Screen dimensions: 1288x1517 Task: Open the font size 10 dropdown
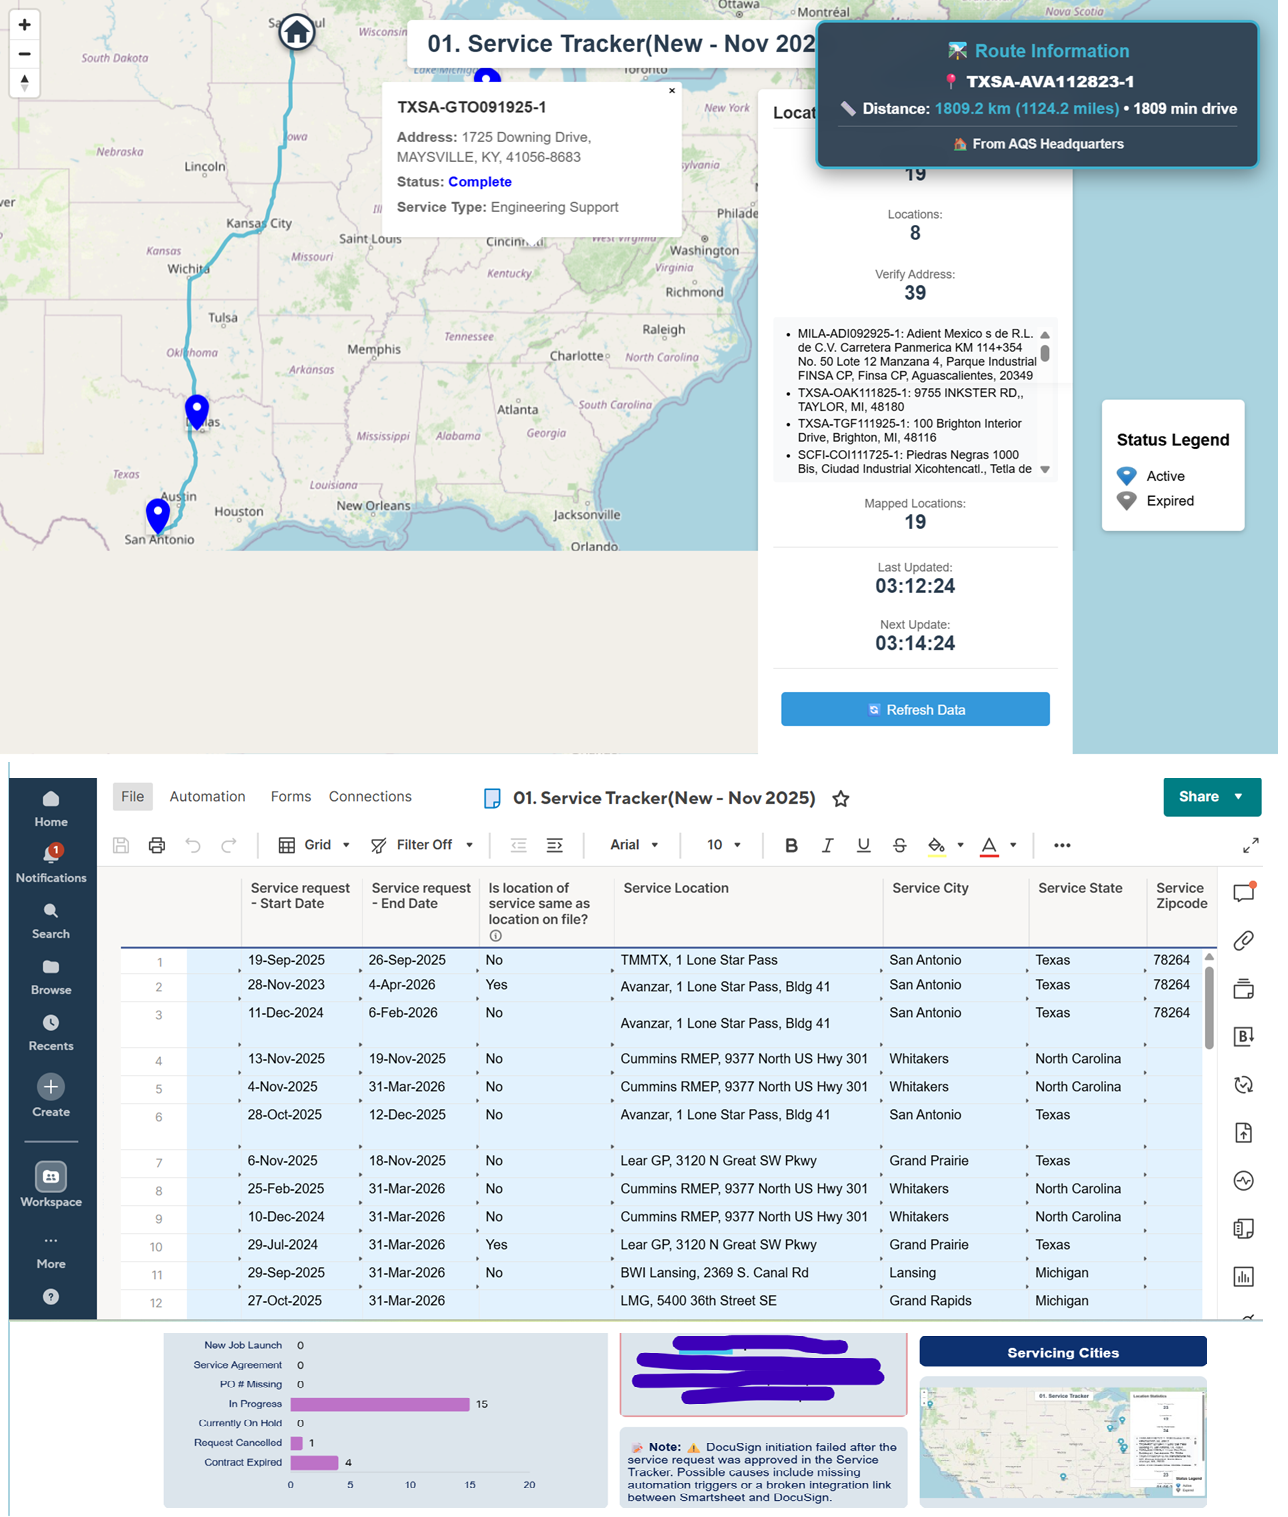point(724,845)
